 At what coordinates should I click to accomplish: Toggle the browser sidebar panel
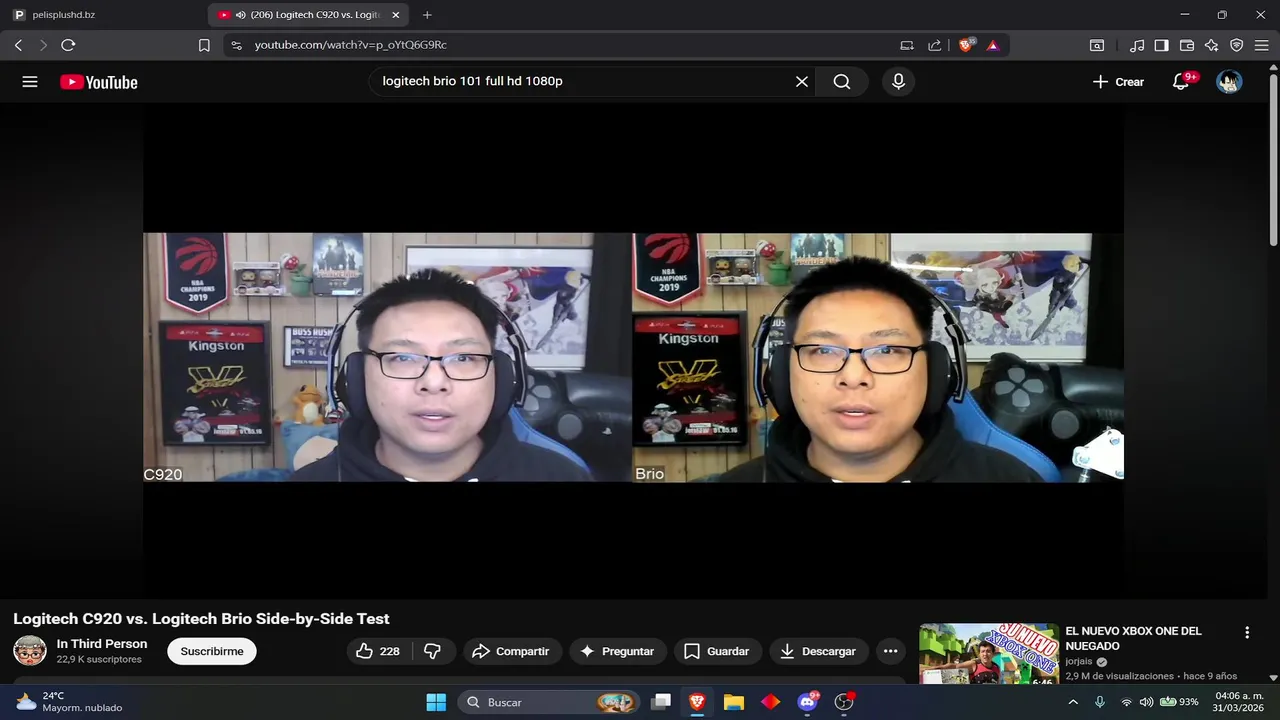point(1161,45)
